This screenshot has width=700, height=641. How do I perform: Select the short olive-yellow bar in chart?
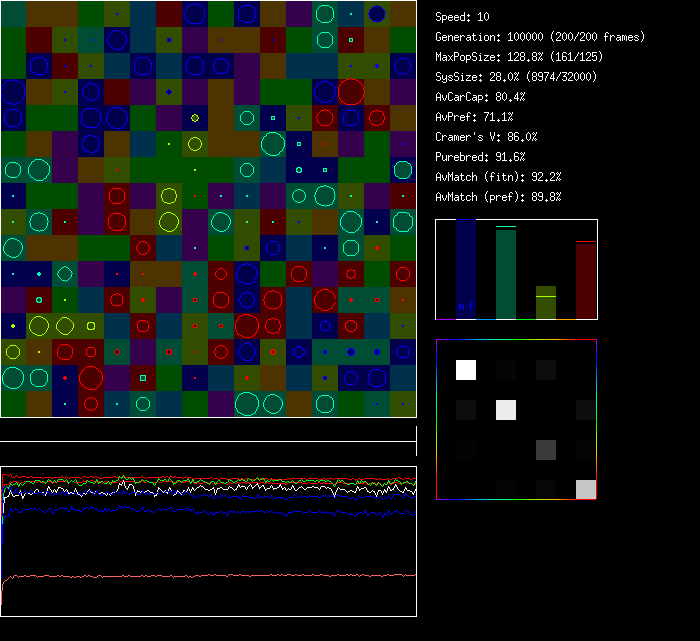coord(545,303)
